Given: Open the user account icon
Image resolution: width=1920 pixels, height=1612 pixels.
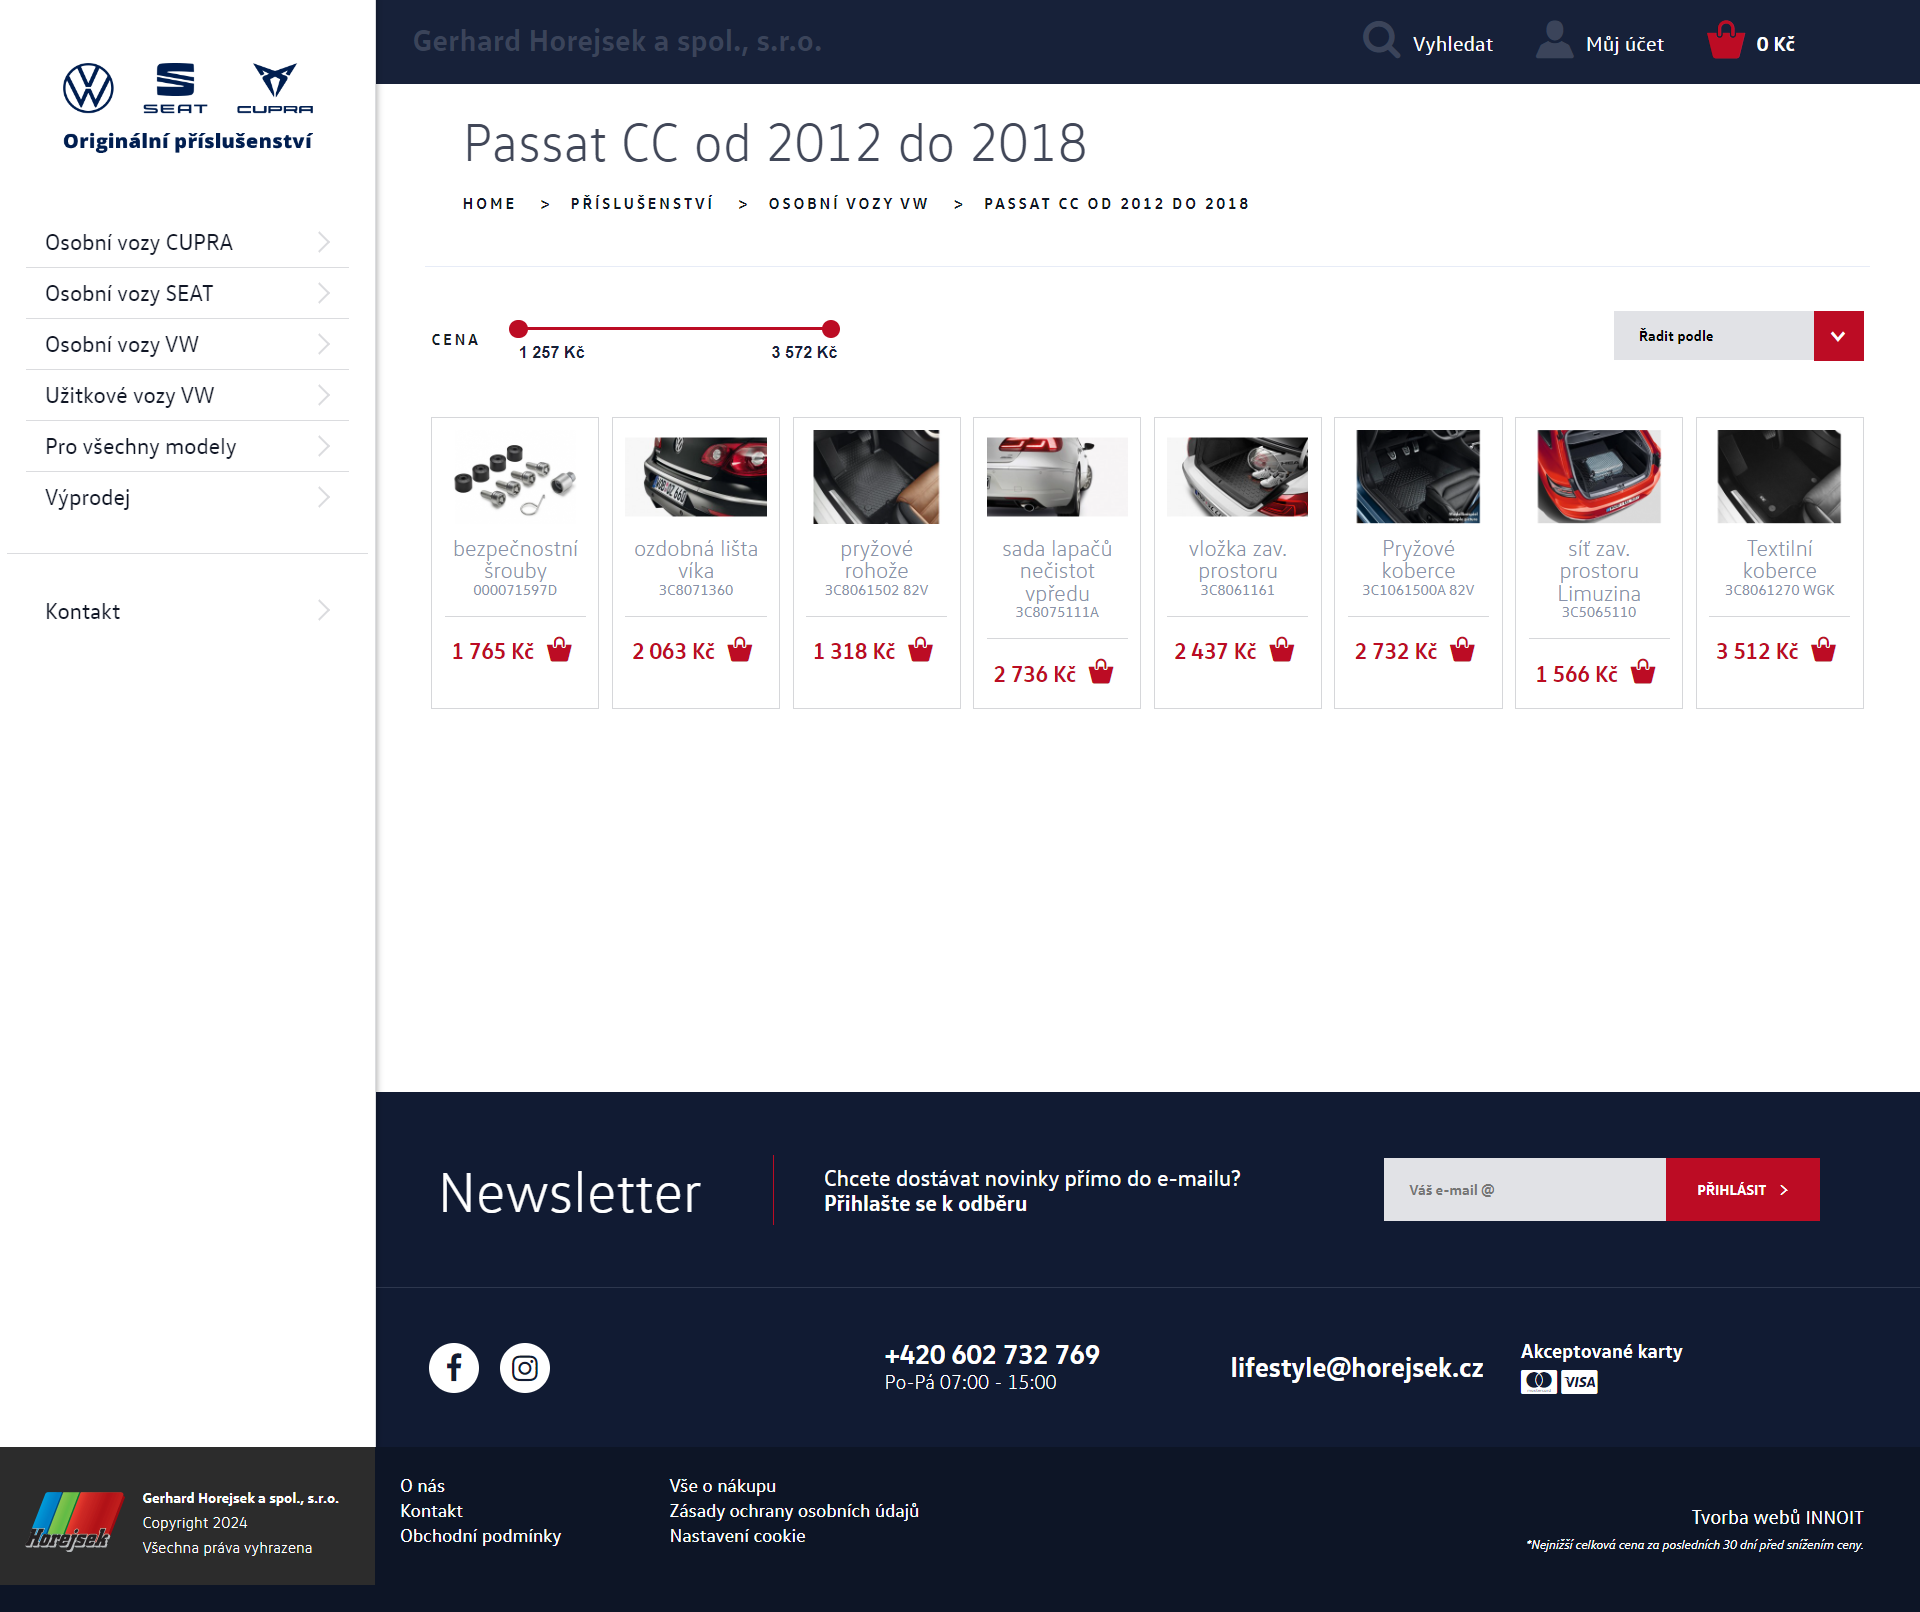Looking at the screenshot, I should (x=1554, y=41).
